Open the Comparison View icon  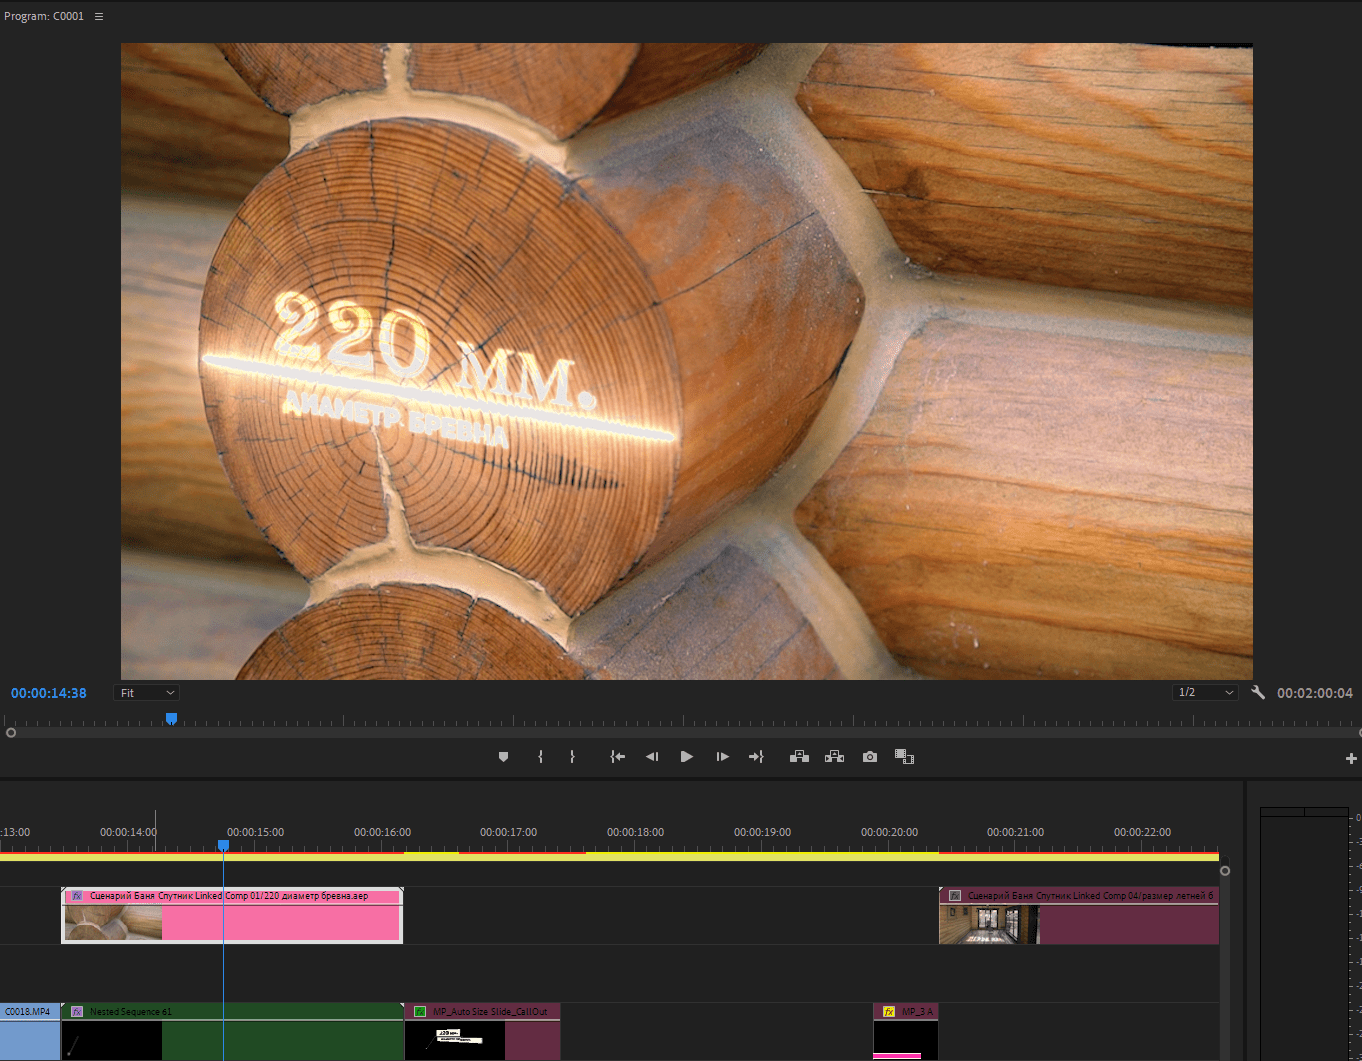click(904, 756)
